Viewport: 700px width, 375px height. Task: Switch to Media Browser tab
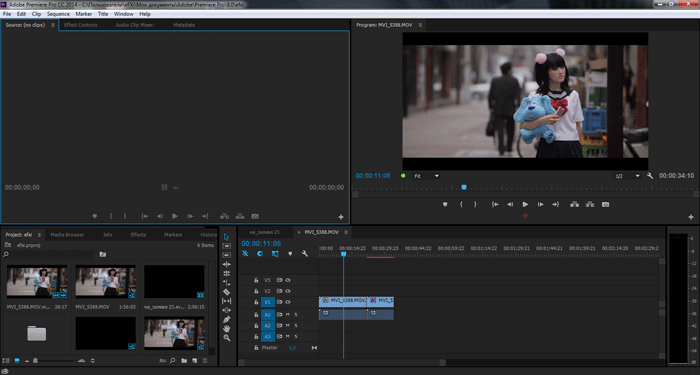point(67,235)
